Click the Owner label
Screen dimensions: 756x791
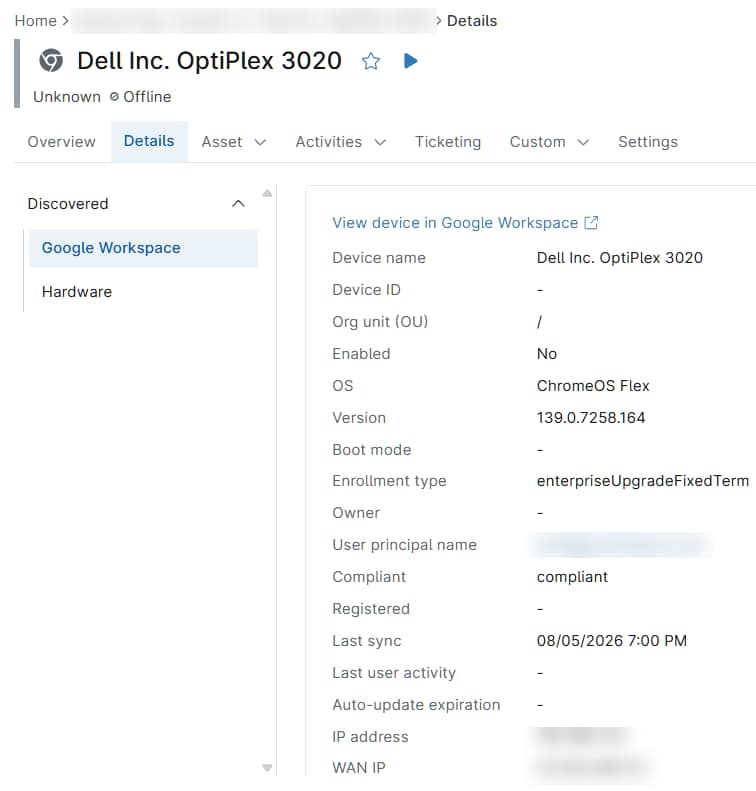356,513
